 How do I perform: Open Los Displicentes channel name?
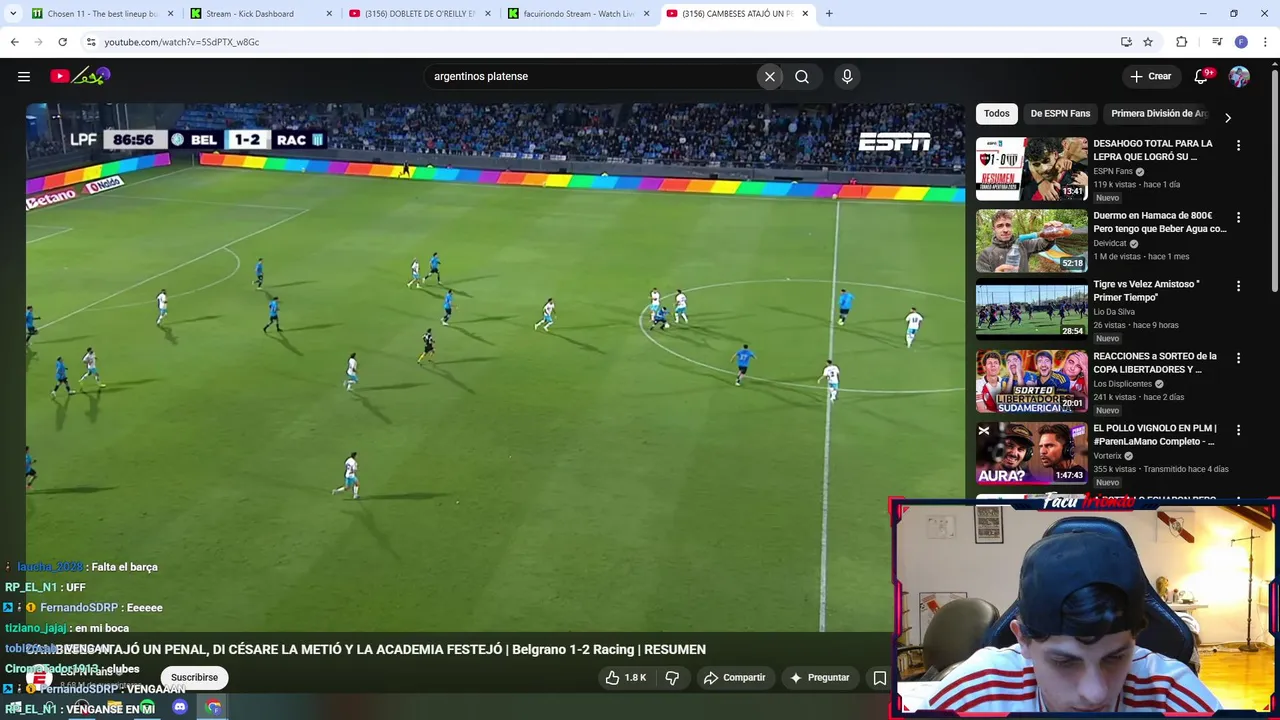(x=1123, y=384)
